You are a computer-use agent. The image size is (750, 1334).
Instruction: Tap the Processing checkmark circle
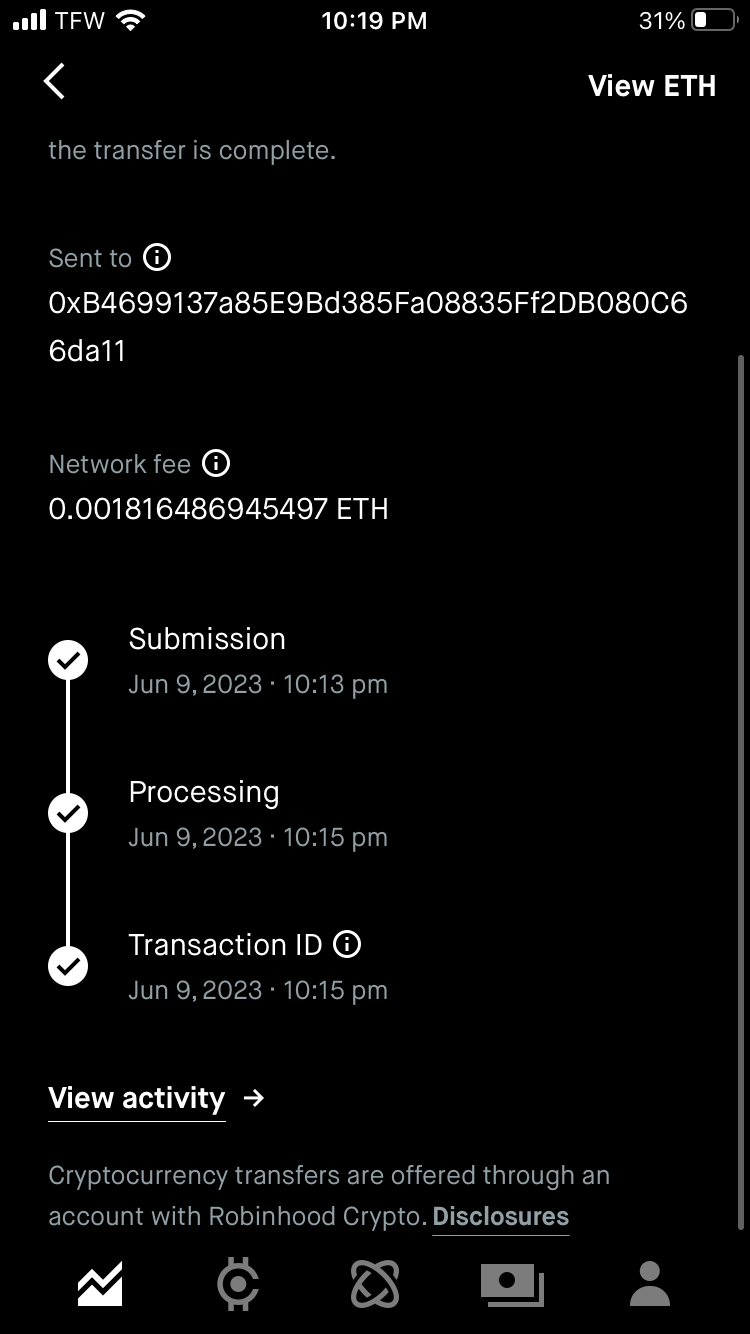pyautogui.click(x=68, y=814)
